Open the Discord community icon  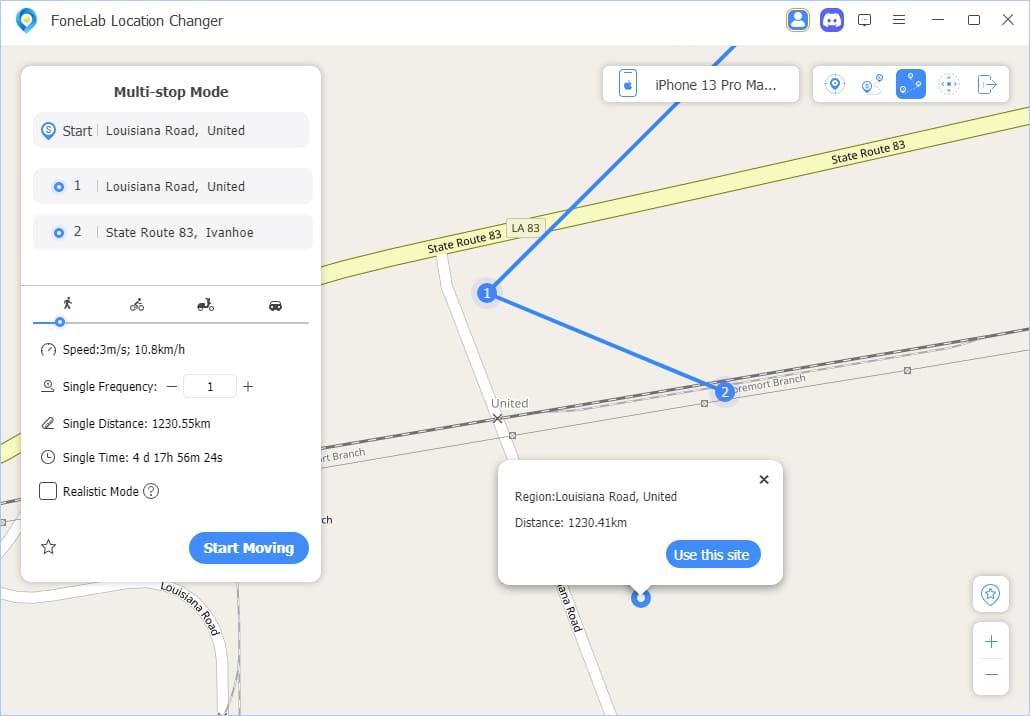[x=832, y=20]
